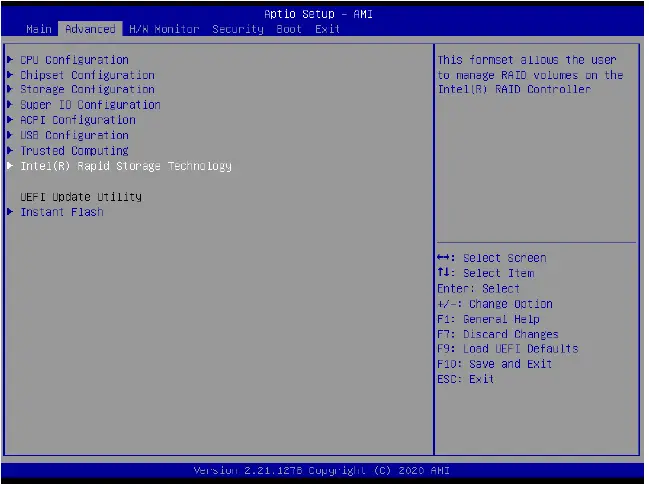
Task: Click the 'F9: Load UEFI Defaults' hint
Action: click(508, 349)
